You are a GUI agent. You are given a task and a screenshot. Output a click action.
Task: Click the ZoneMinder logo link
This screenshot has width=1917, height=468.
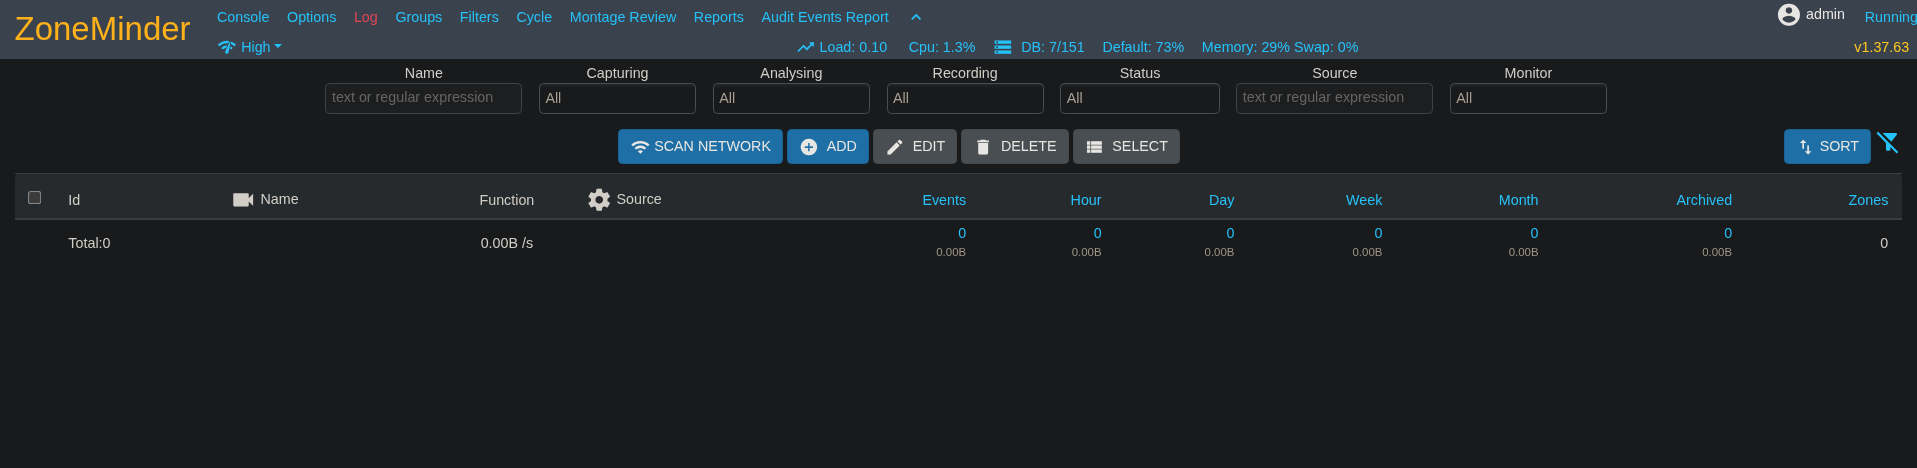(102, 29)
